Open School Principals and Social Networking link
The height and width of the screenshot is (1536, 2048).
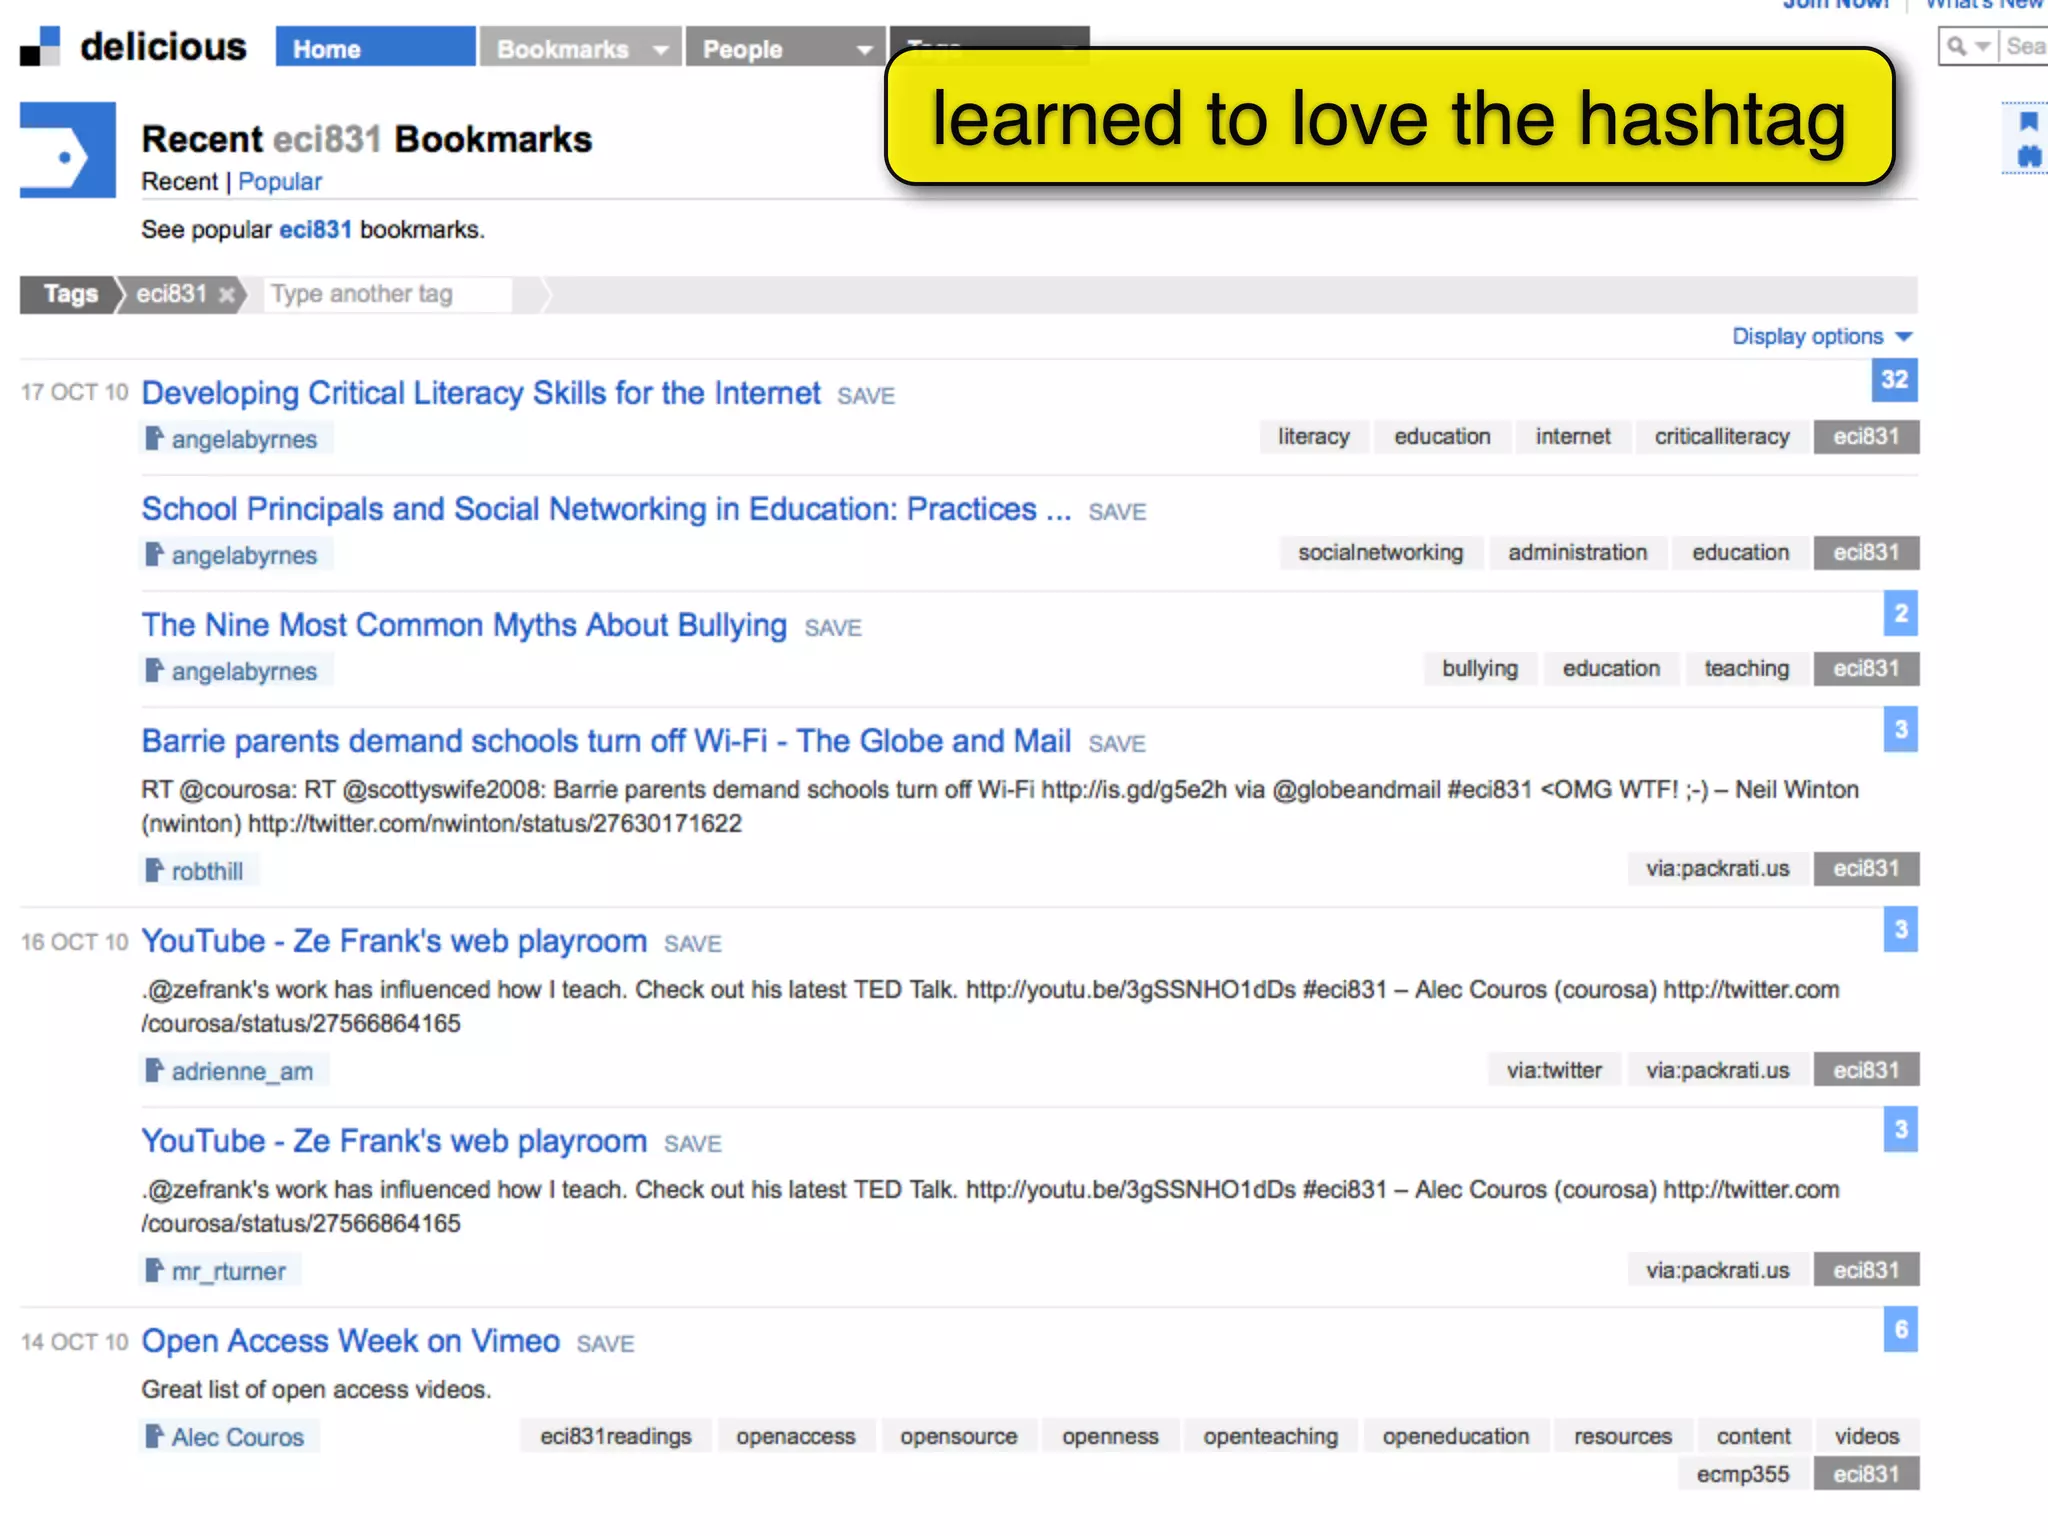606,509
